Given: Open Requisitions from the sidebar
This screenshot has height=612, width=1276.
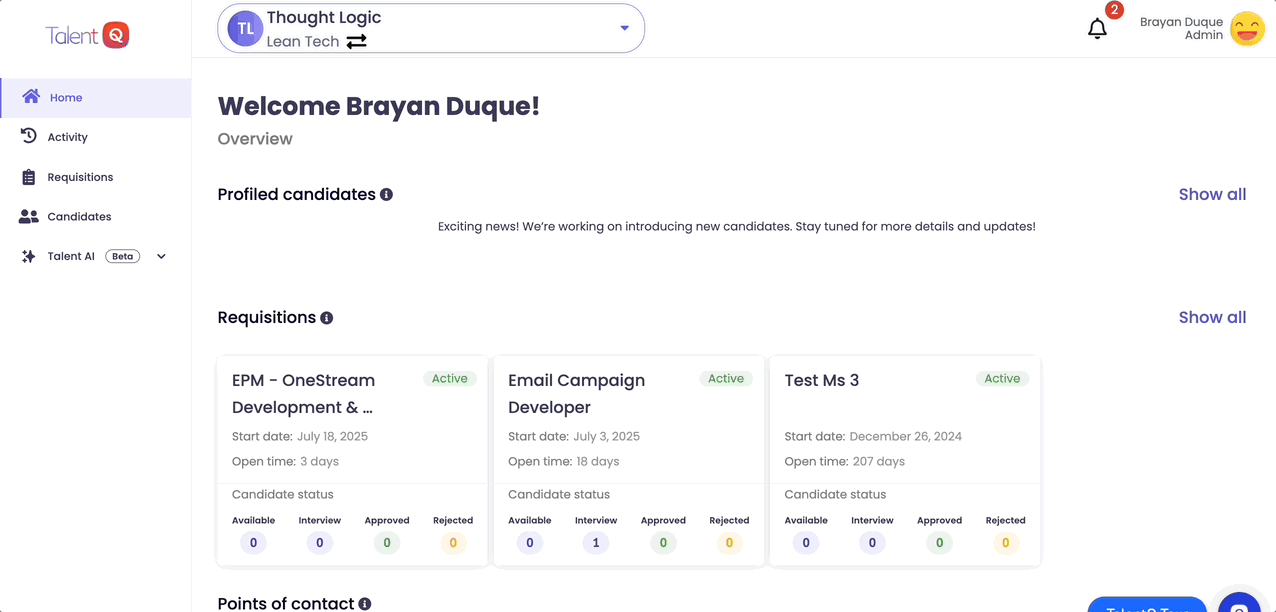Looking at the screenshot, I should (x=80, y=177).
